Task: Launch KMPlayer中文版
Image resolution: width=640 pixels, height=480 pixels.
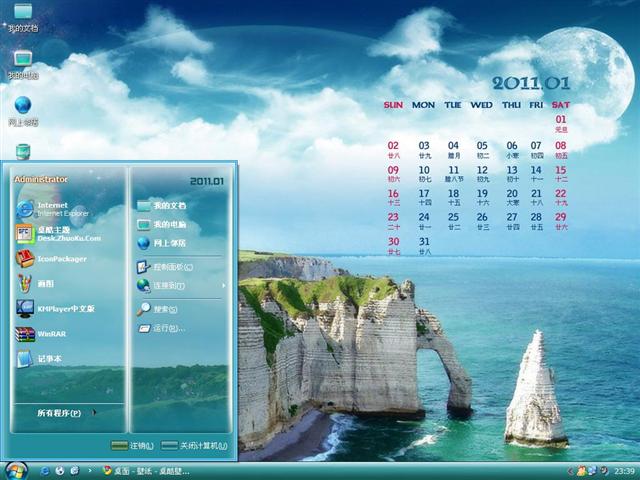Action: point(56,309)
